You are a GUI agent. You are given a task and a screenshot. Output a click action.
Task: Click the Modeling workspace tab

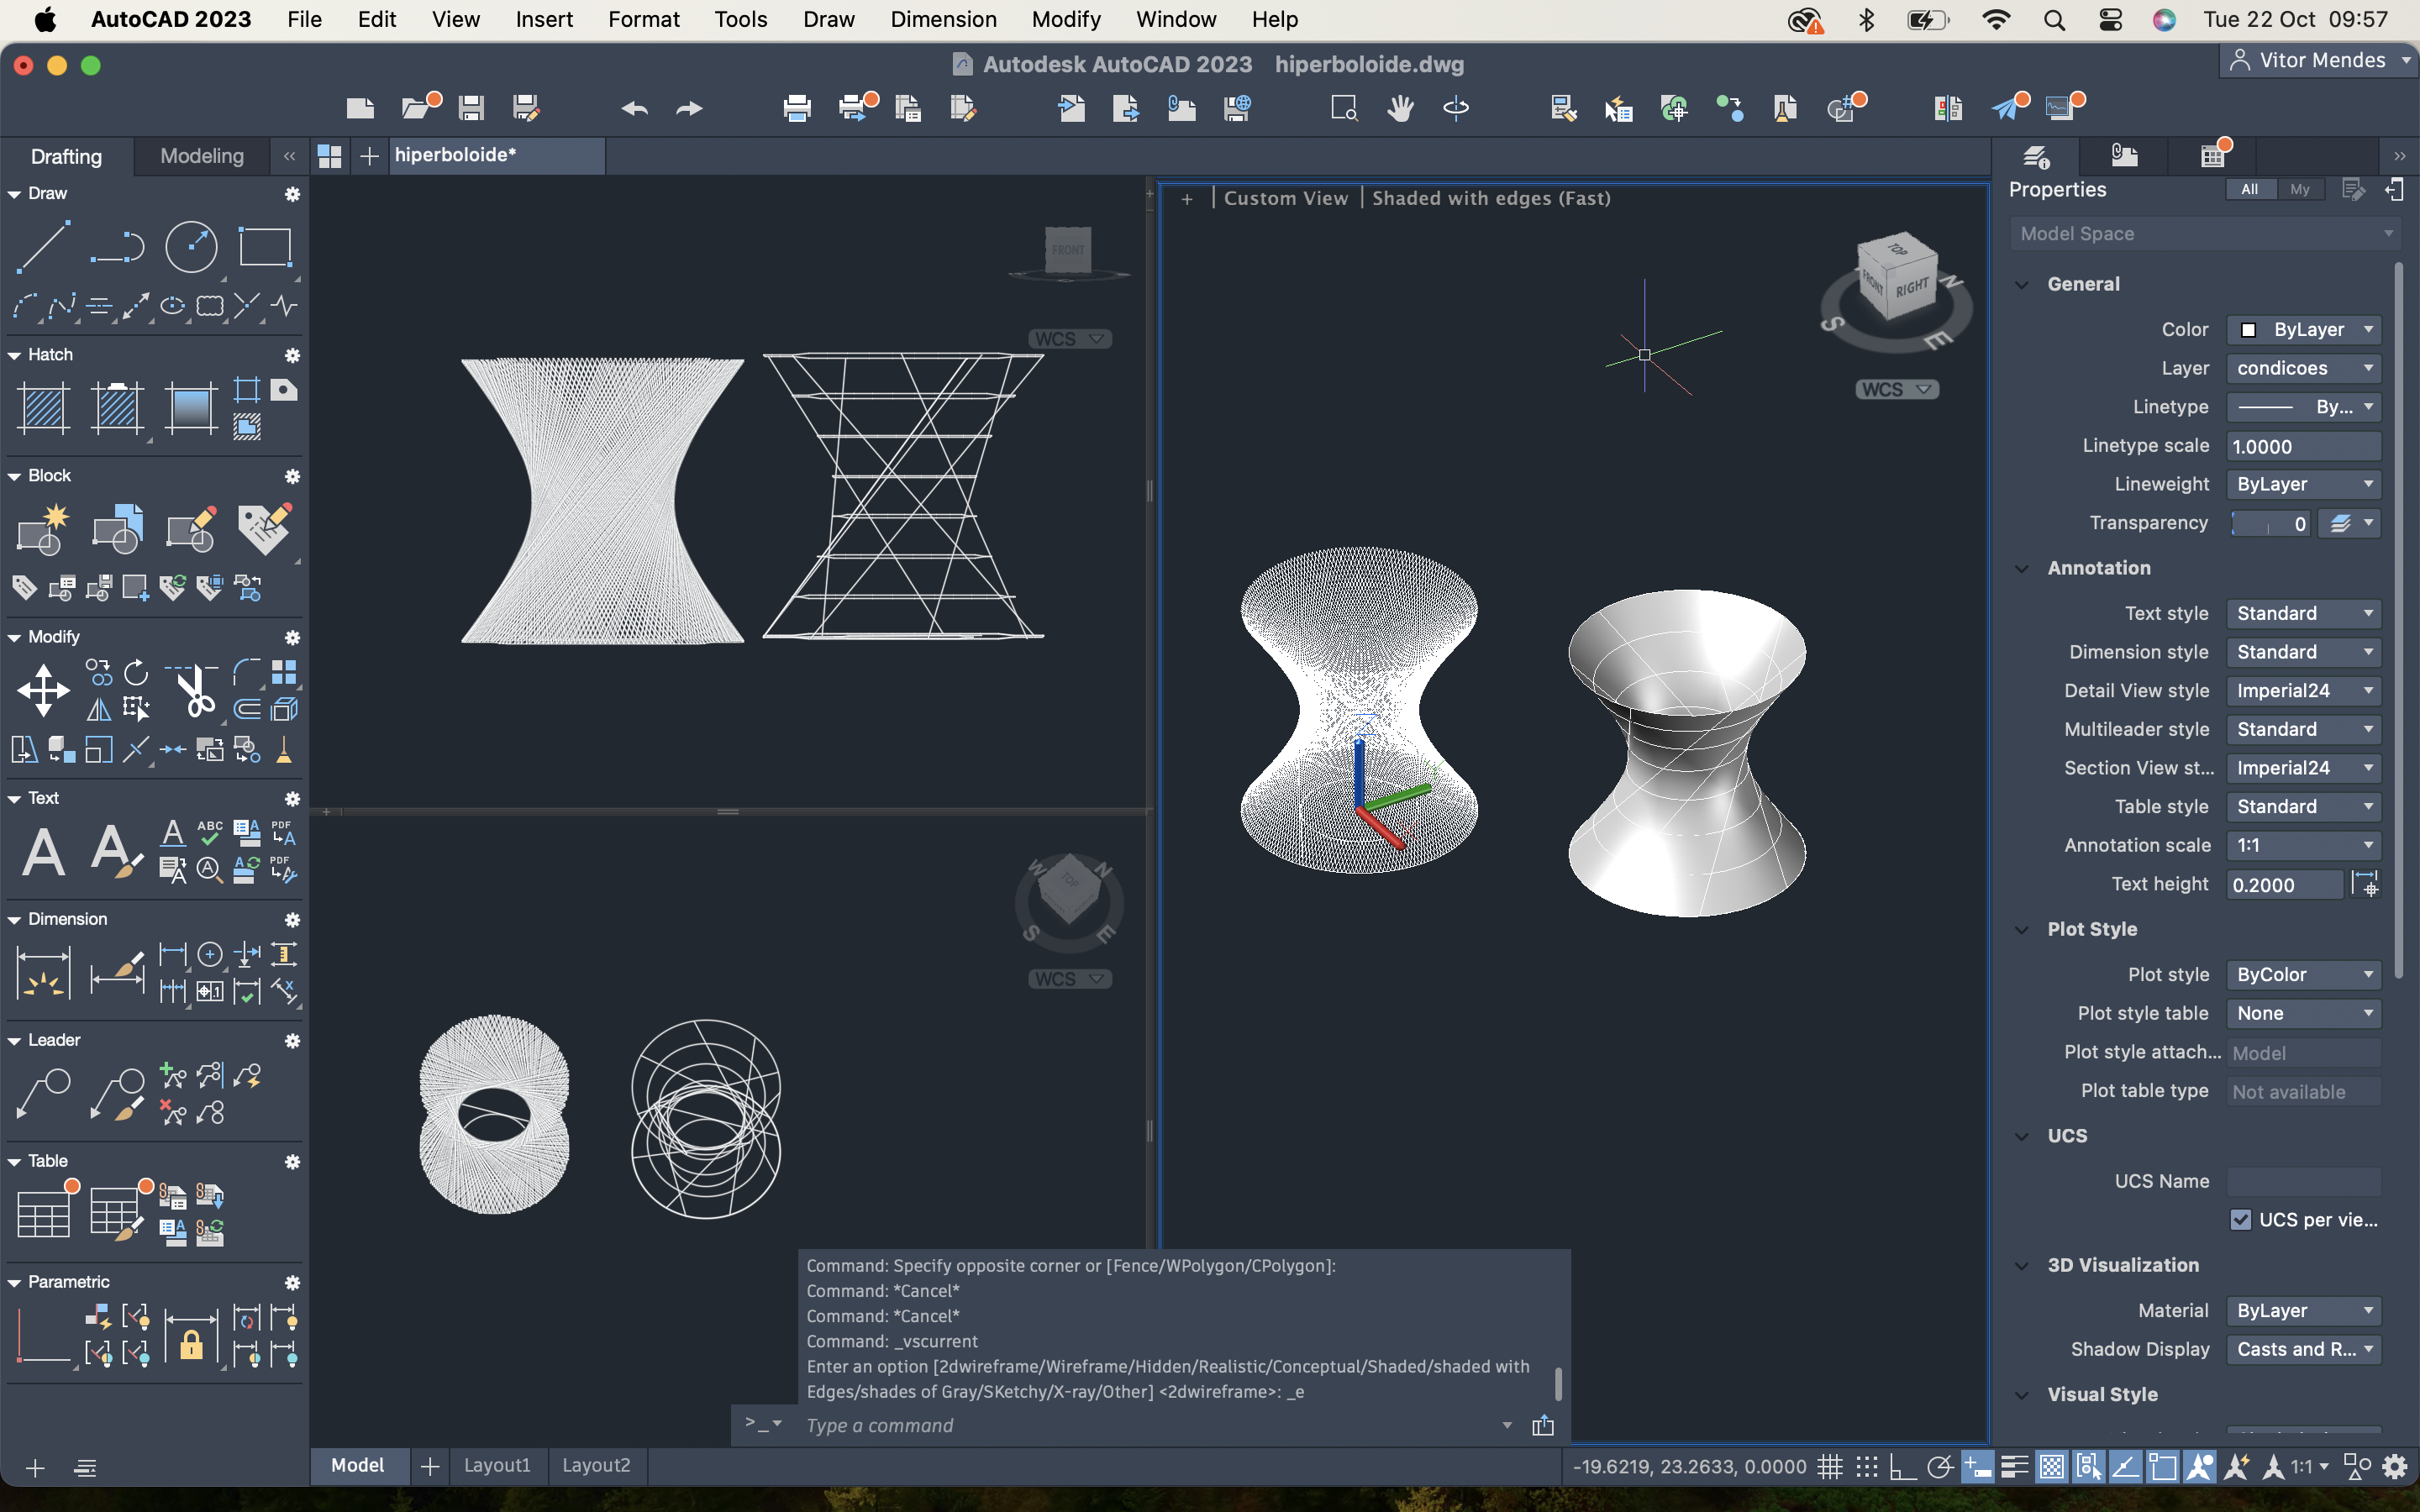click(202, 156)
